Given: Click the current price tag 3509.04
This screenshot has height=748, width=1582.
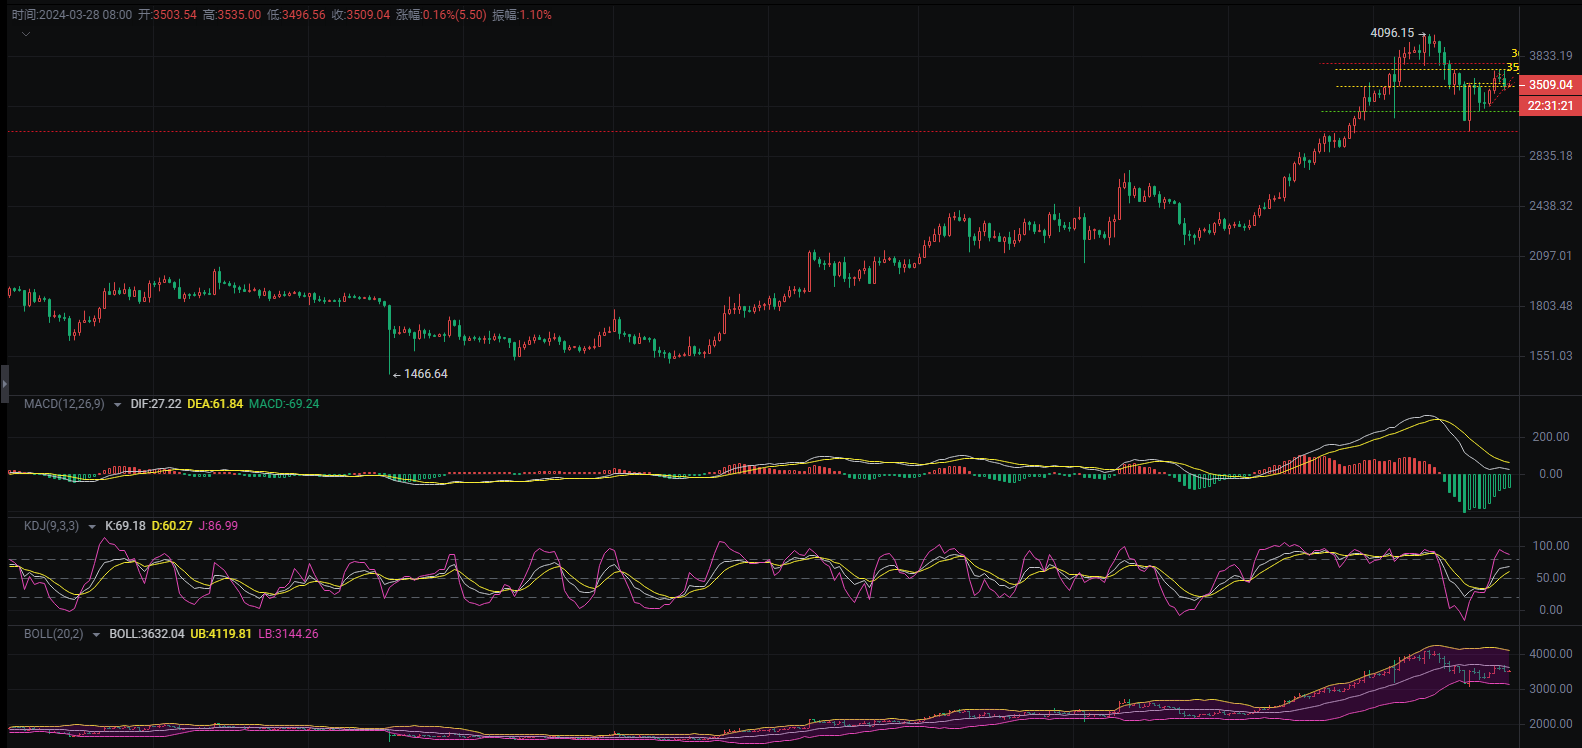Looking at the screenshot, I should [x=1549, y=85].
